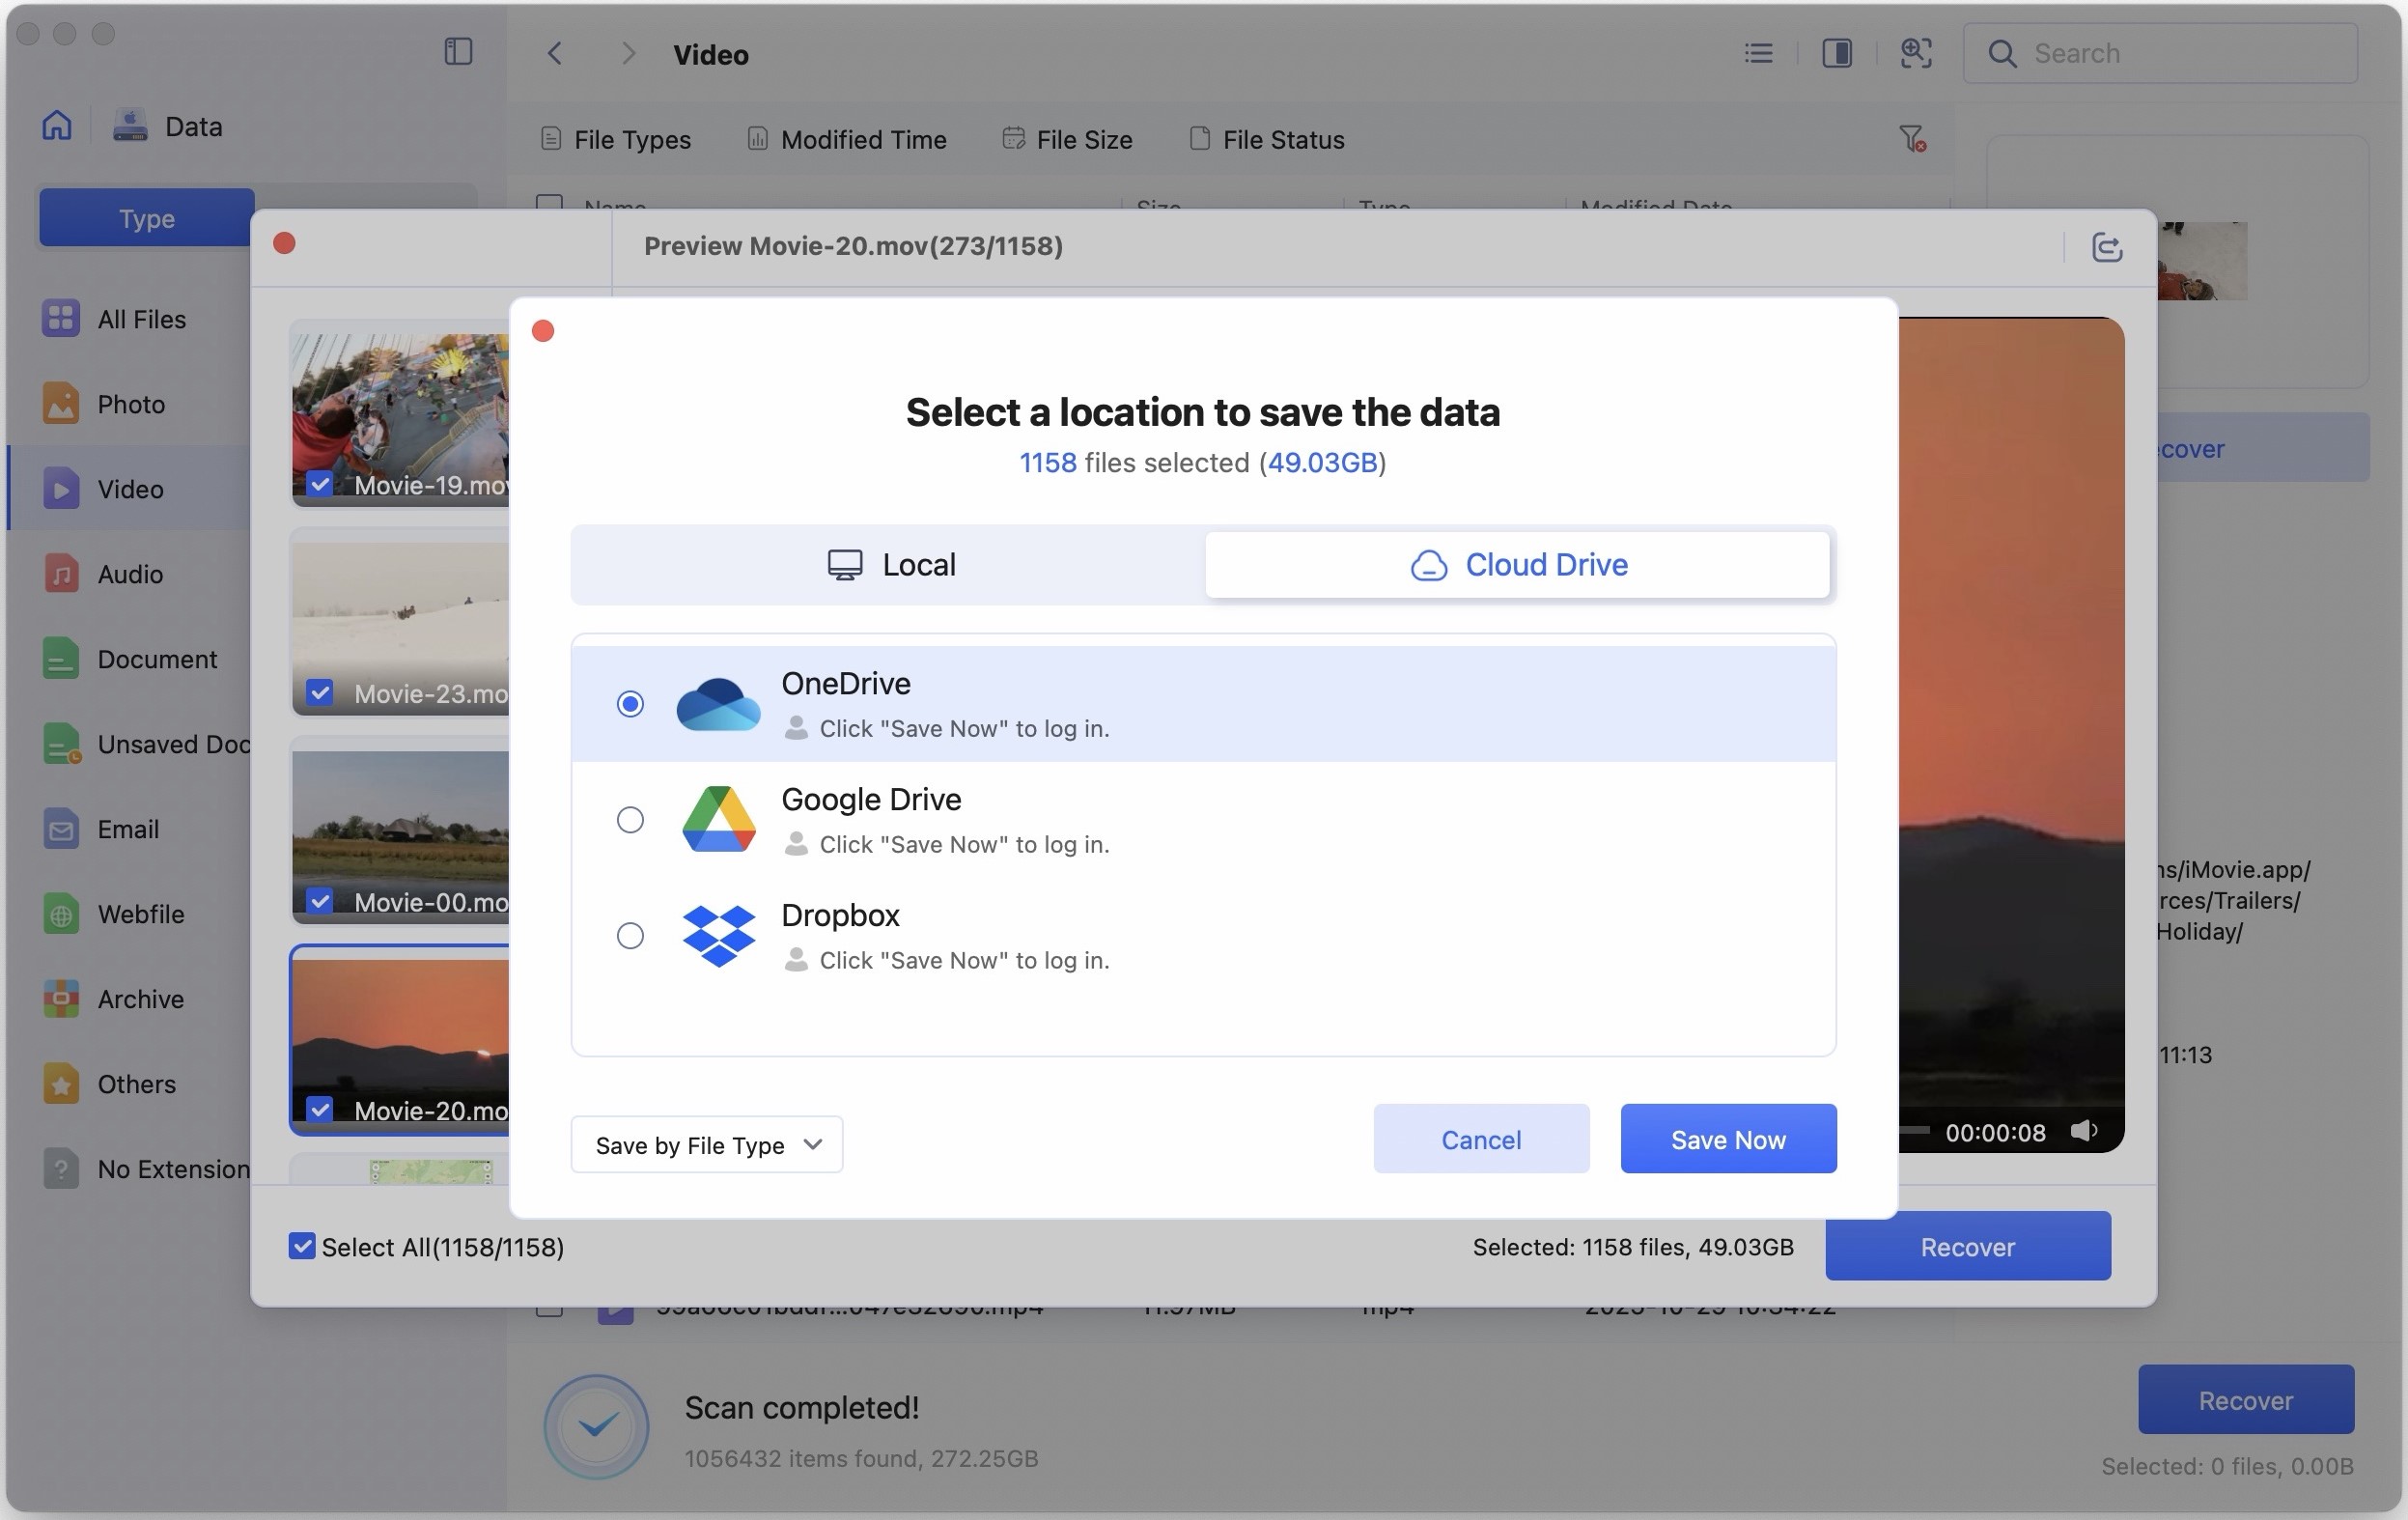Switch to the Cloud Drive tab
This screenshot has height=1520, width=2408.
(x=1517, y=565)
